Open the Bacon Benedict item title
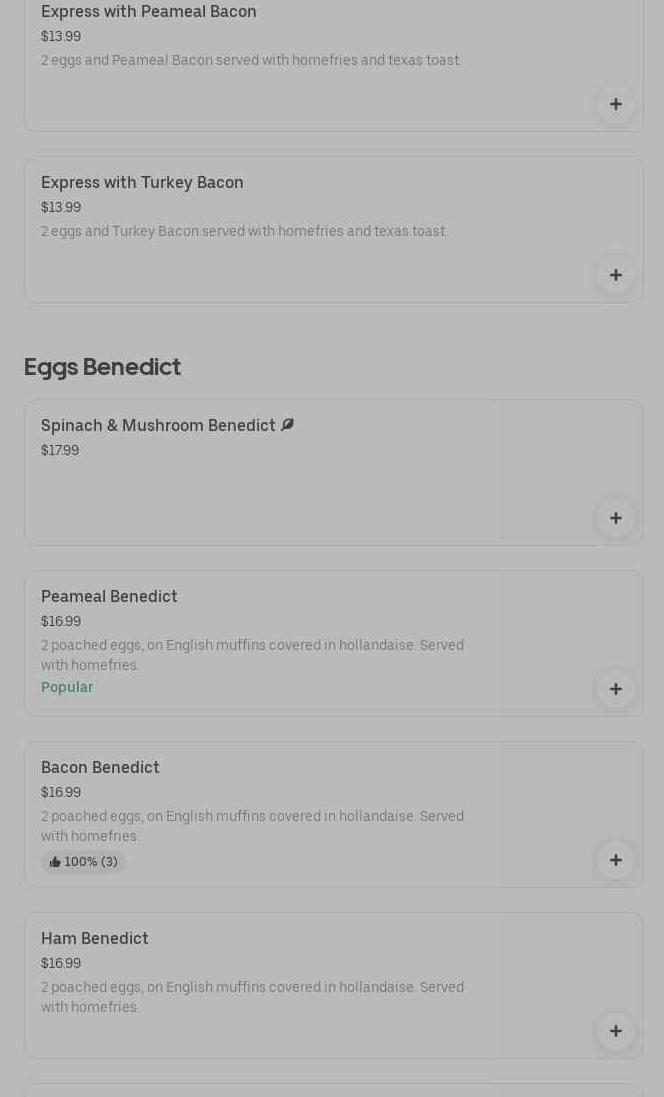664x1097 pixels. point(100,767)
